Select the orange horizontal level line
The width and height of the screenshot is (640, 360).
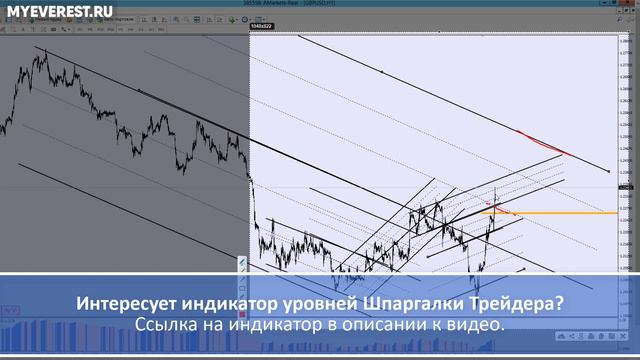(549, 213)
